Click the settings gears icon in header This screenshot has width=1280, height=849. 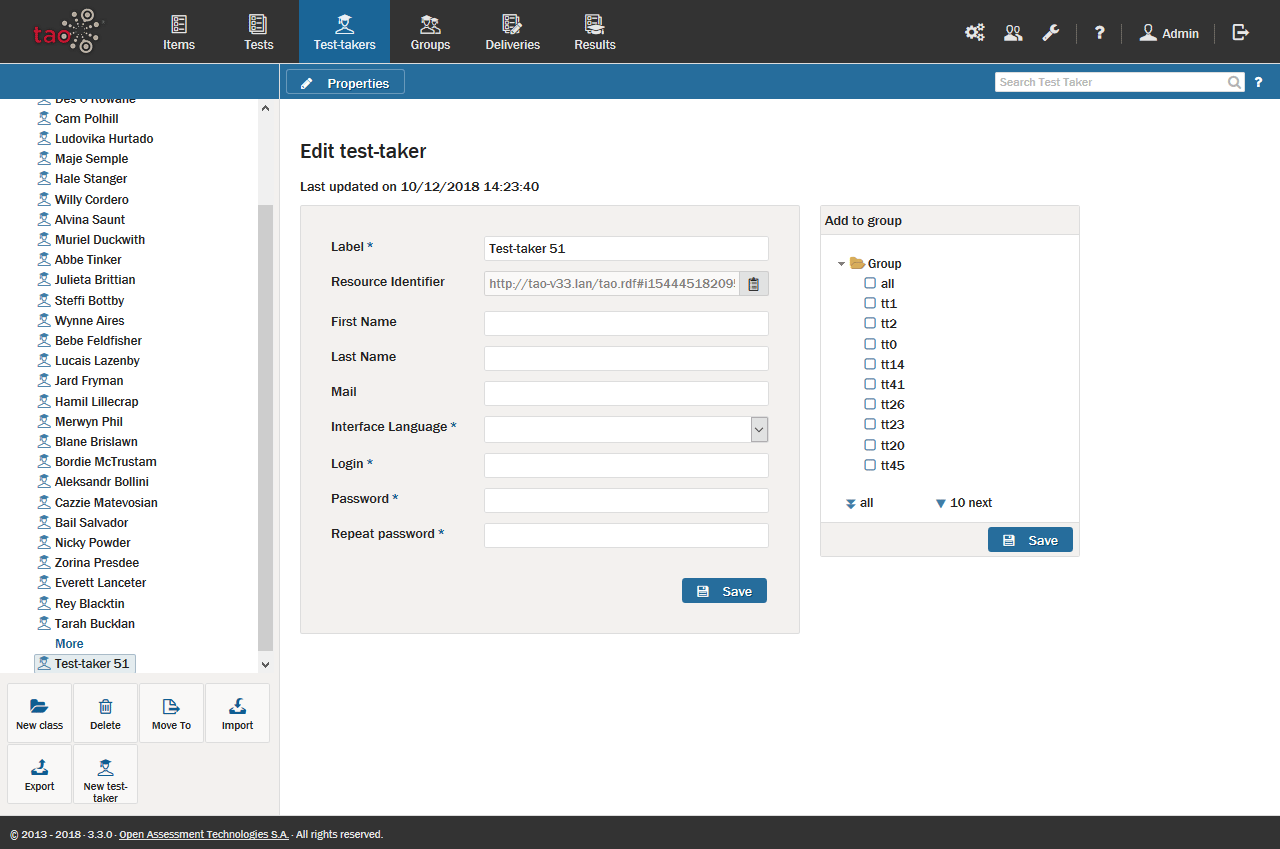click(974, 32)
